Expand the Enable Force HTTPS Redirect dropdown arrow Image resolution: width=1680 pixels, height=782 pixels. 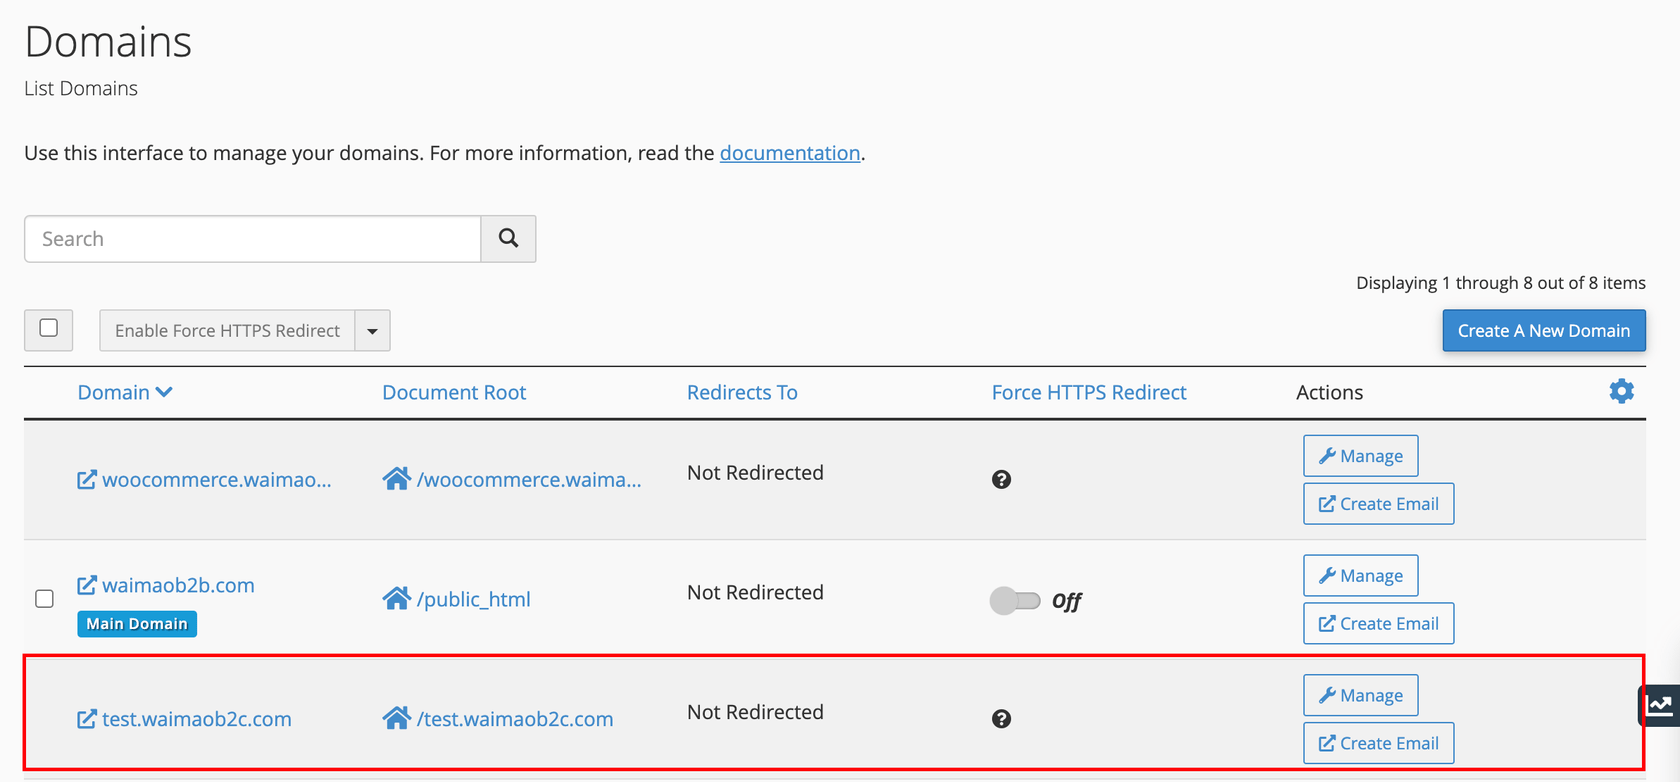(372, 331)
